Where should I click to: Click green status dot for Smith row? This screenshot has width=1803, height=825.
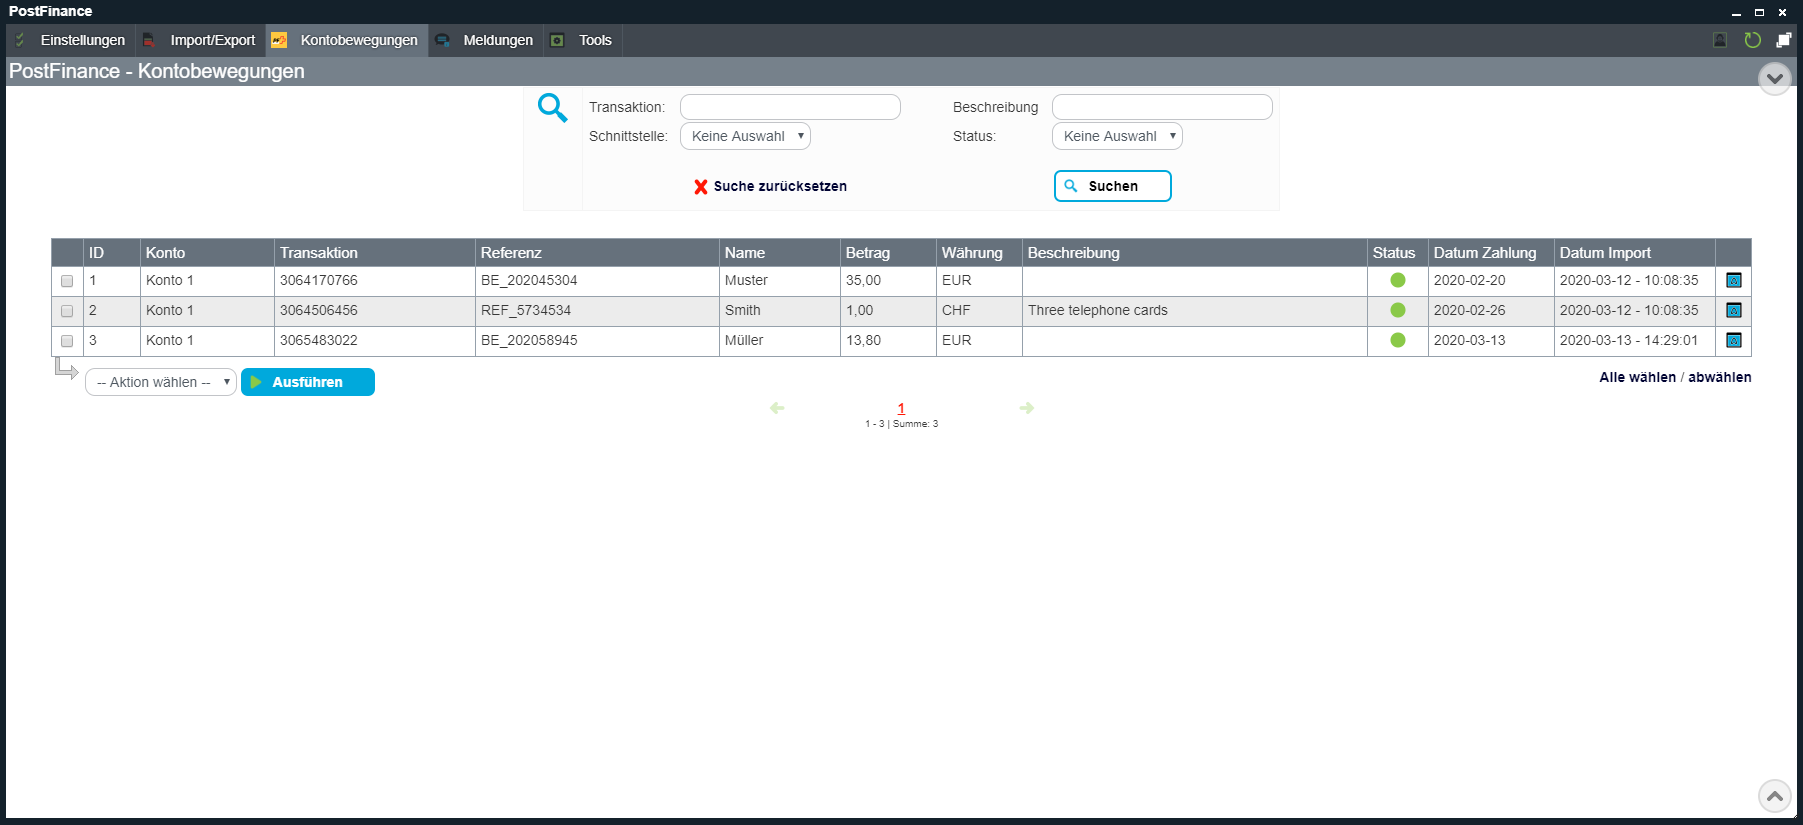[x=1398, y=311]
